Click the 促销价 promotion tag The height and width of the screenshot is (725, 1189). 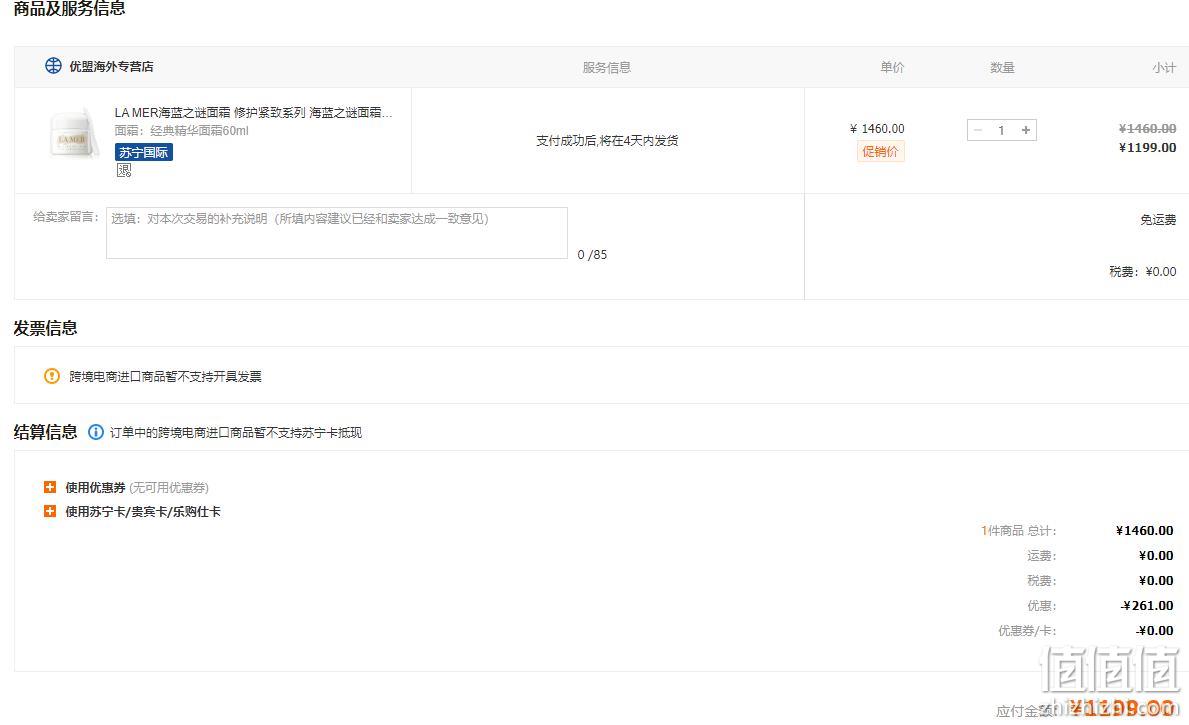coord(880,152)
